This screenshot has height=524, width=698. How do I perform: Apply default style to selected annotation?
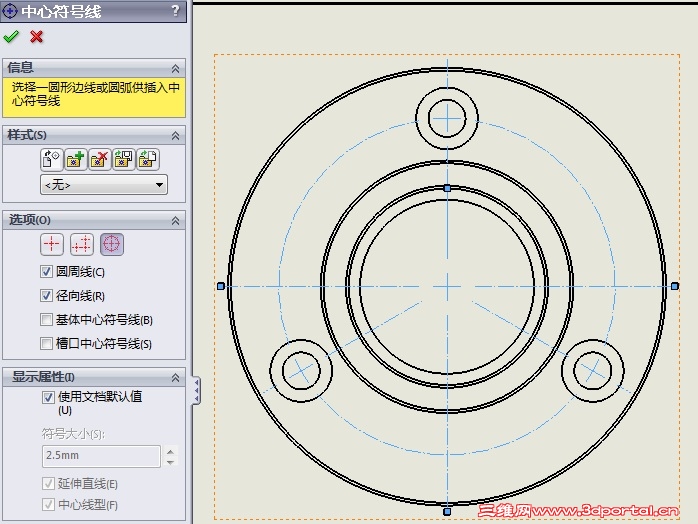[52, 159]
